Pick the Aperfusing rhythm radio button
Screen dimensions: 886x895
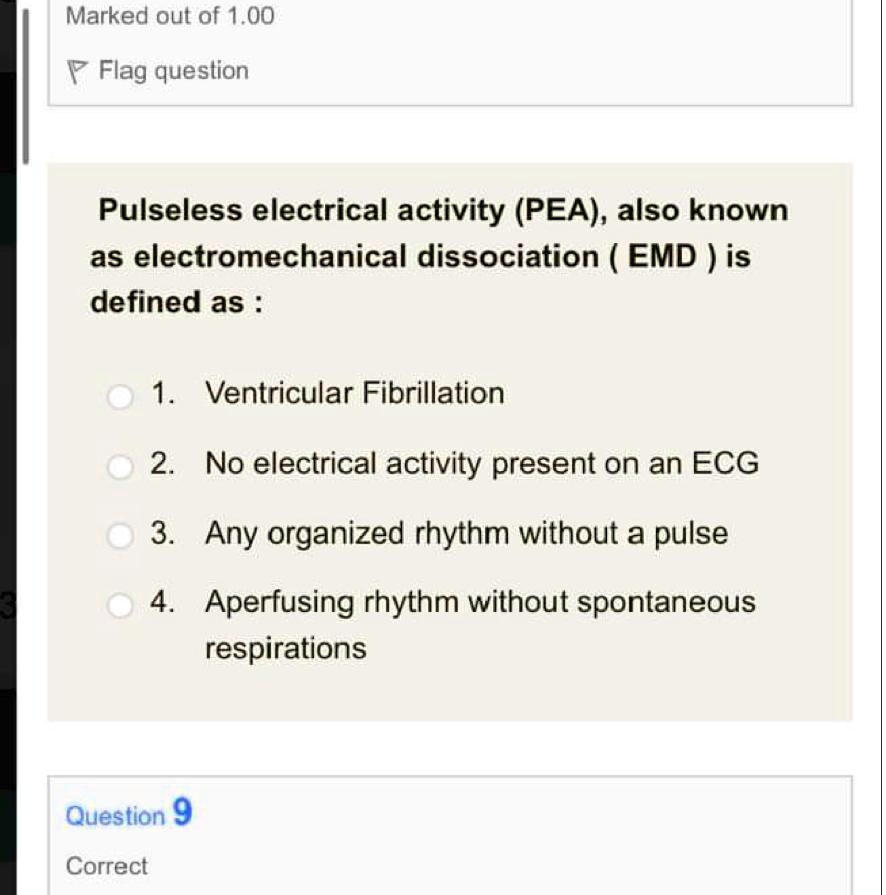120,606
